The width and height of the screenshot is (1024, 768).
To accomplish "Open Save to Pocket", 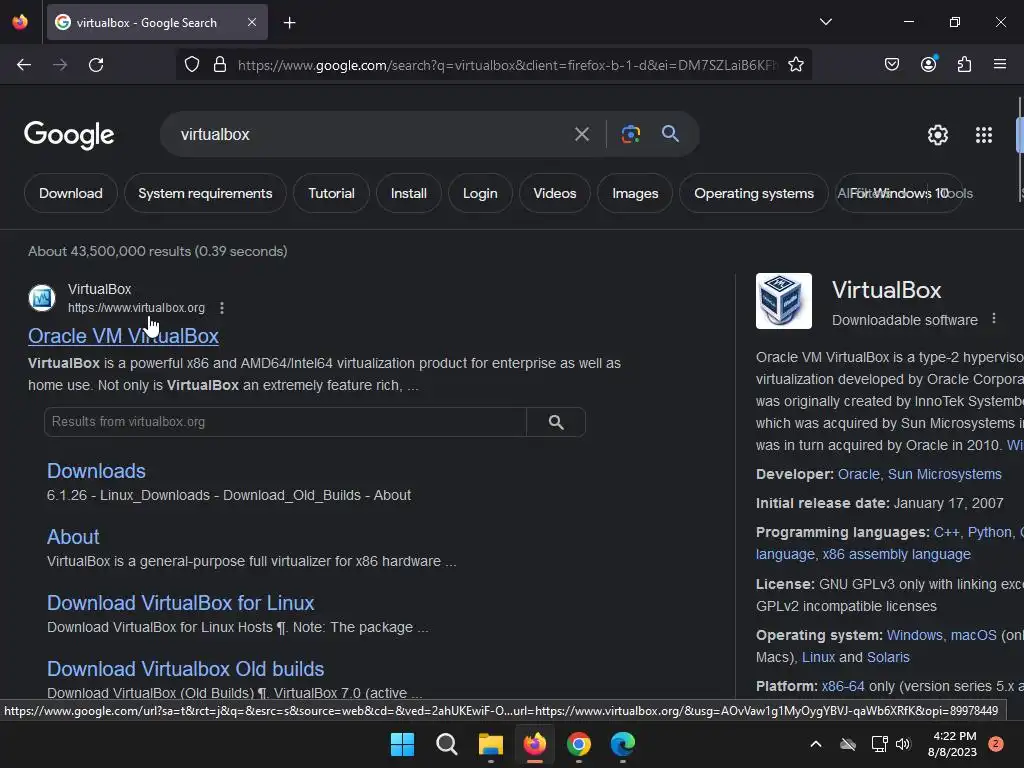I will 892,64.
